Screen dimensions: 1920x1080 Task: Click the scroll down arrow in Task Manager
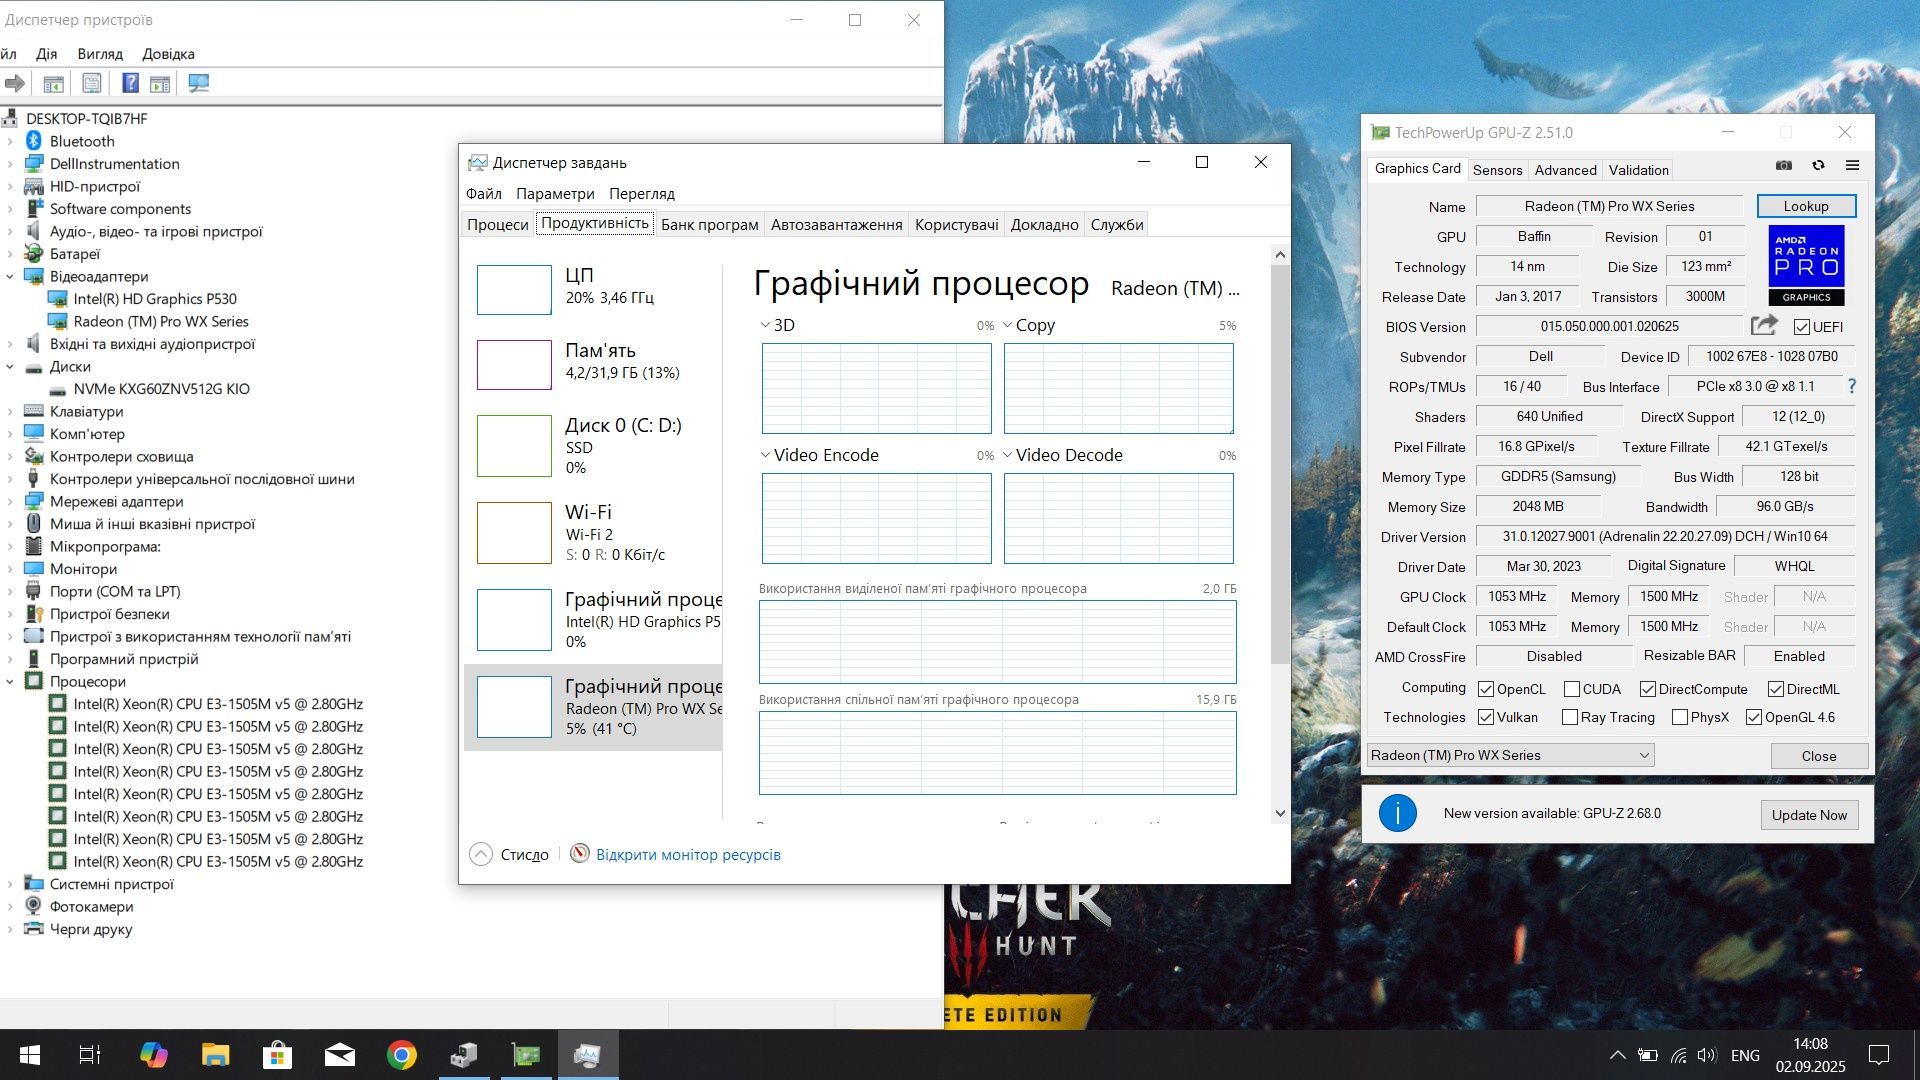coord(1279,813)
